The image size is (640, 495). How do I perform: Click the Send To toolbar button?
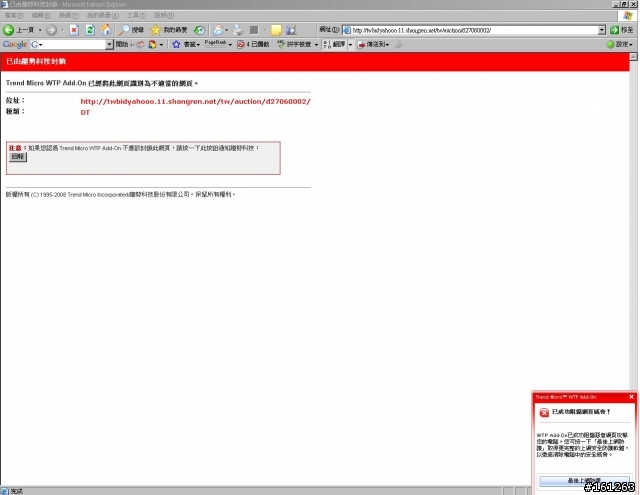(373, 44)
